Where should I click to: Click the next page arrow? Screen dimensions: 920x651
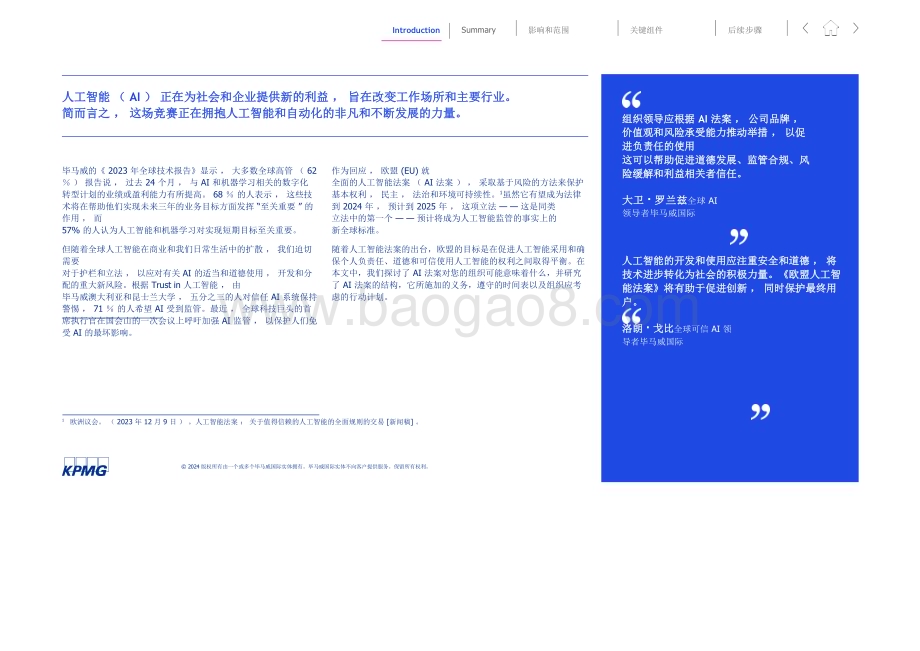[x=855, y=28]
